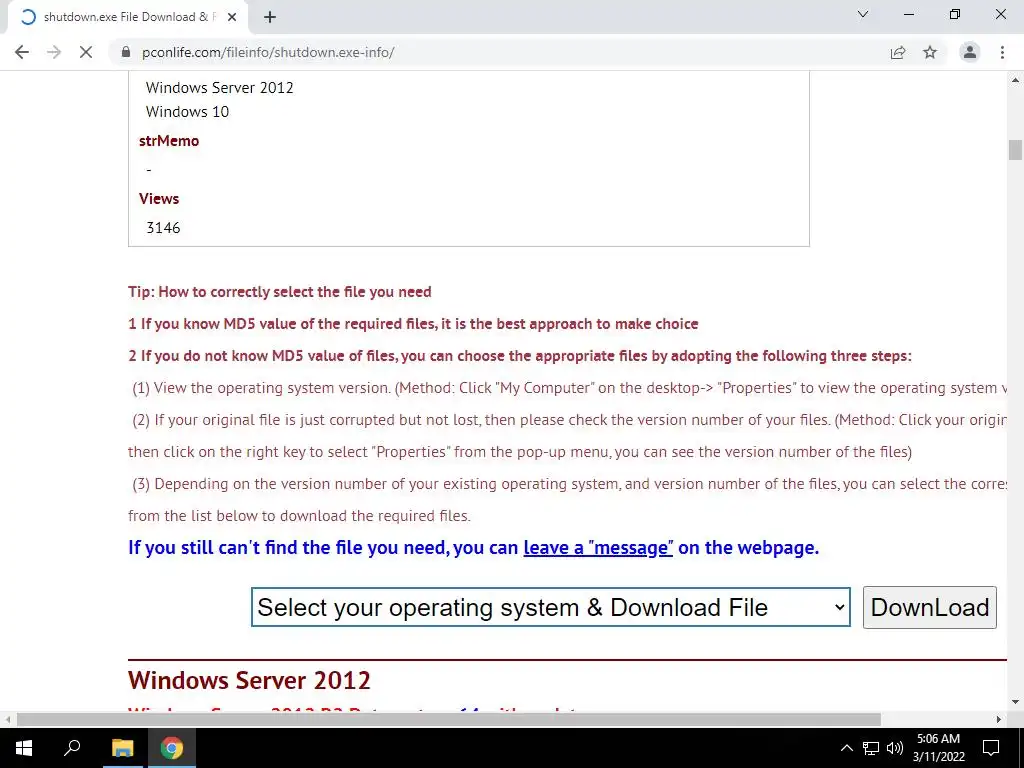Click the vertical scrollbar thumb
Image resolution: width=1024 pixels, height=768 pixels.
pyautogui.click(x=1015, y=150)
